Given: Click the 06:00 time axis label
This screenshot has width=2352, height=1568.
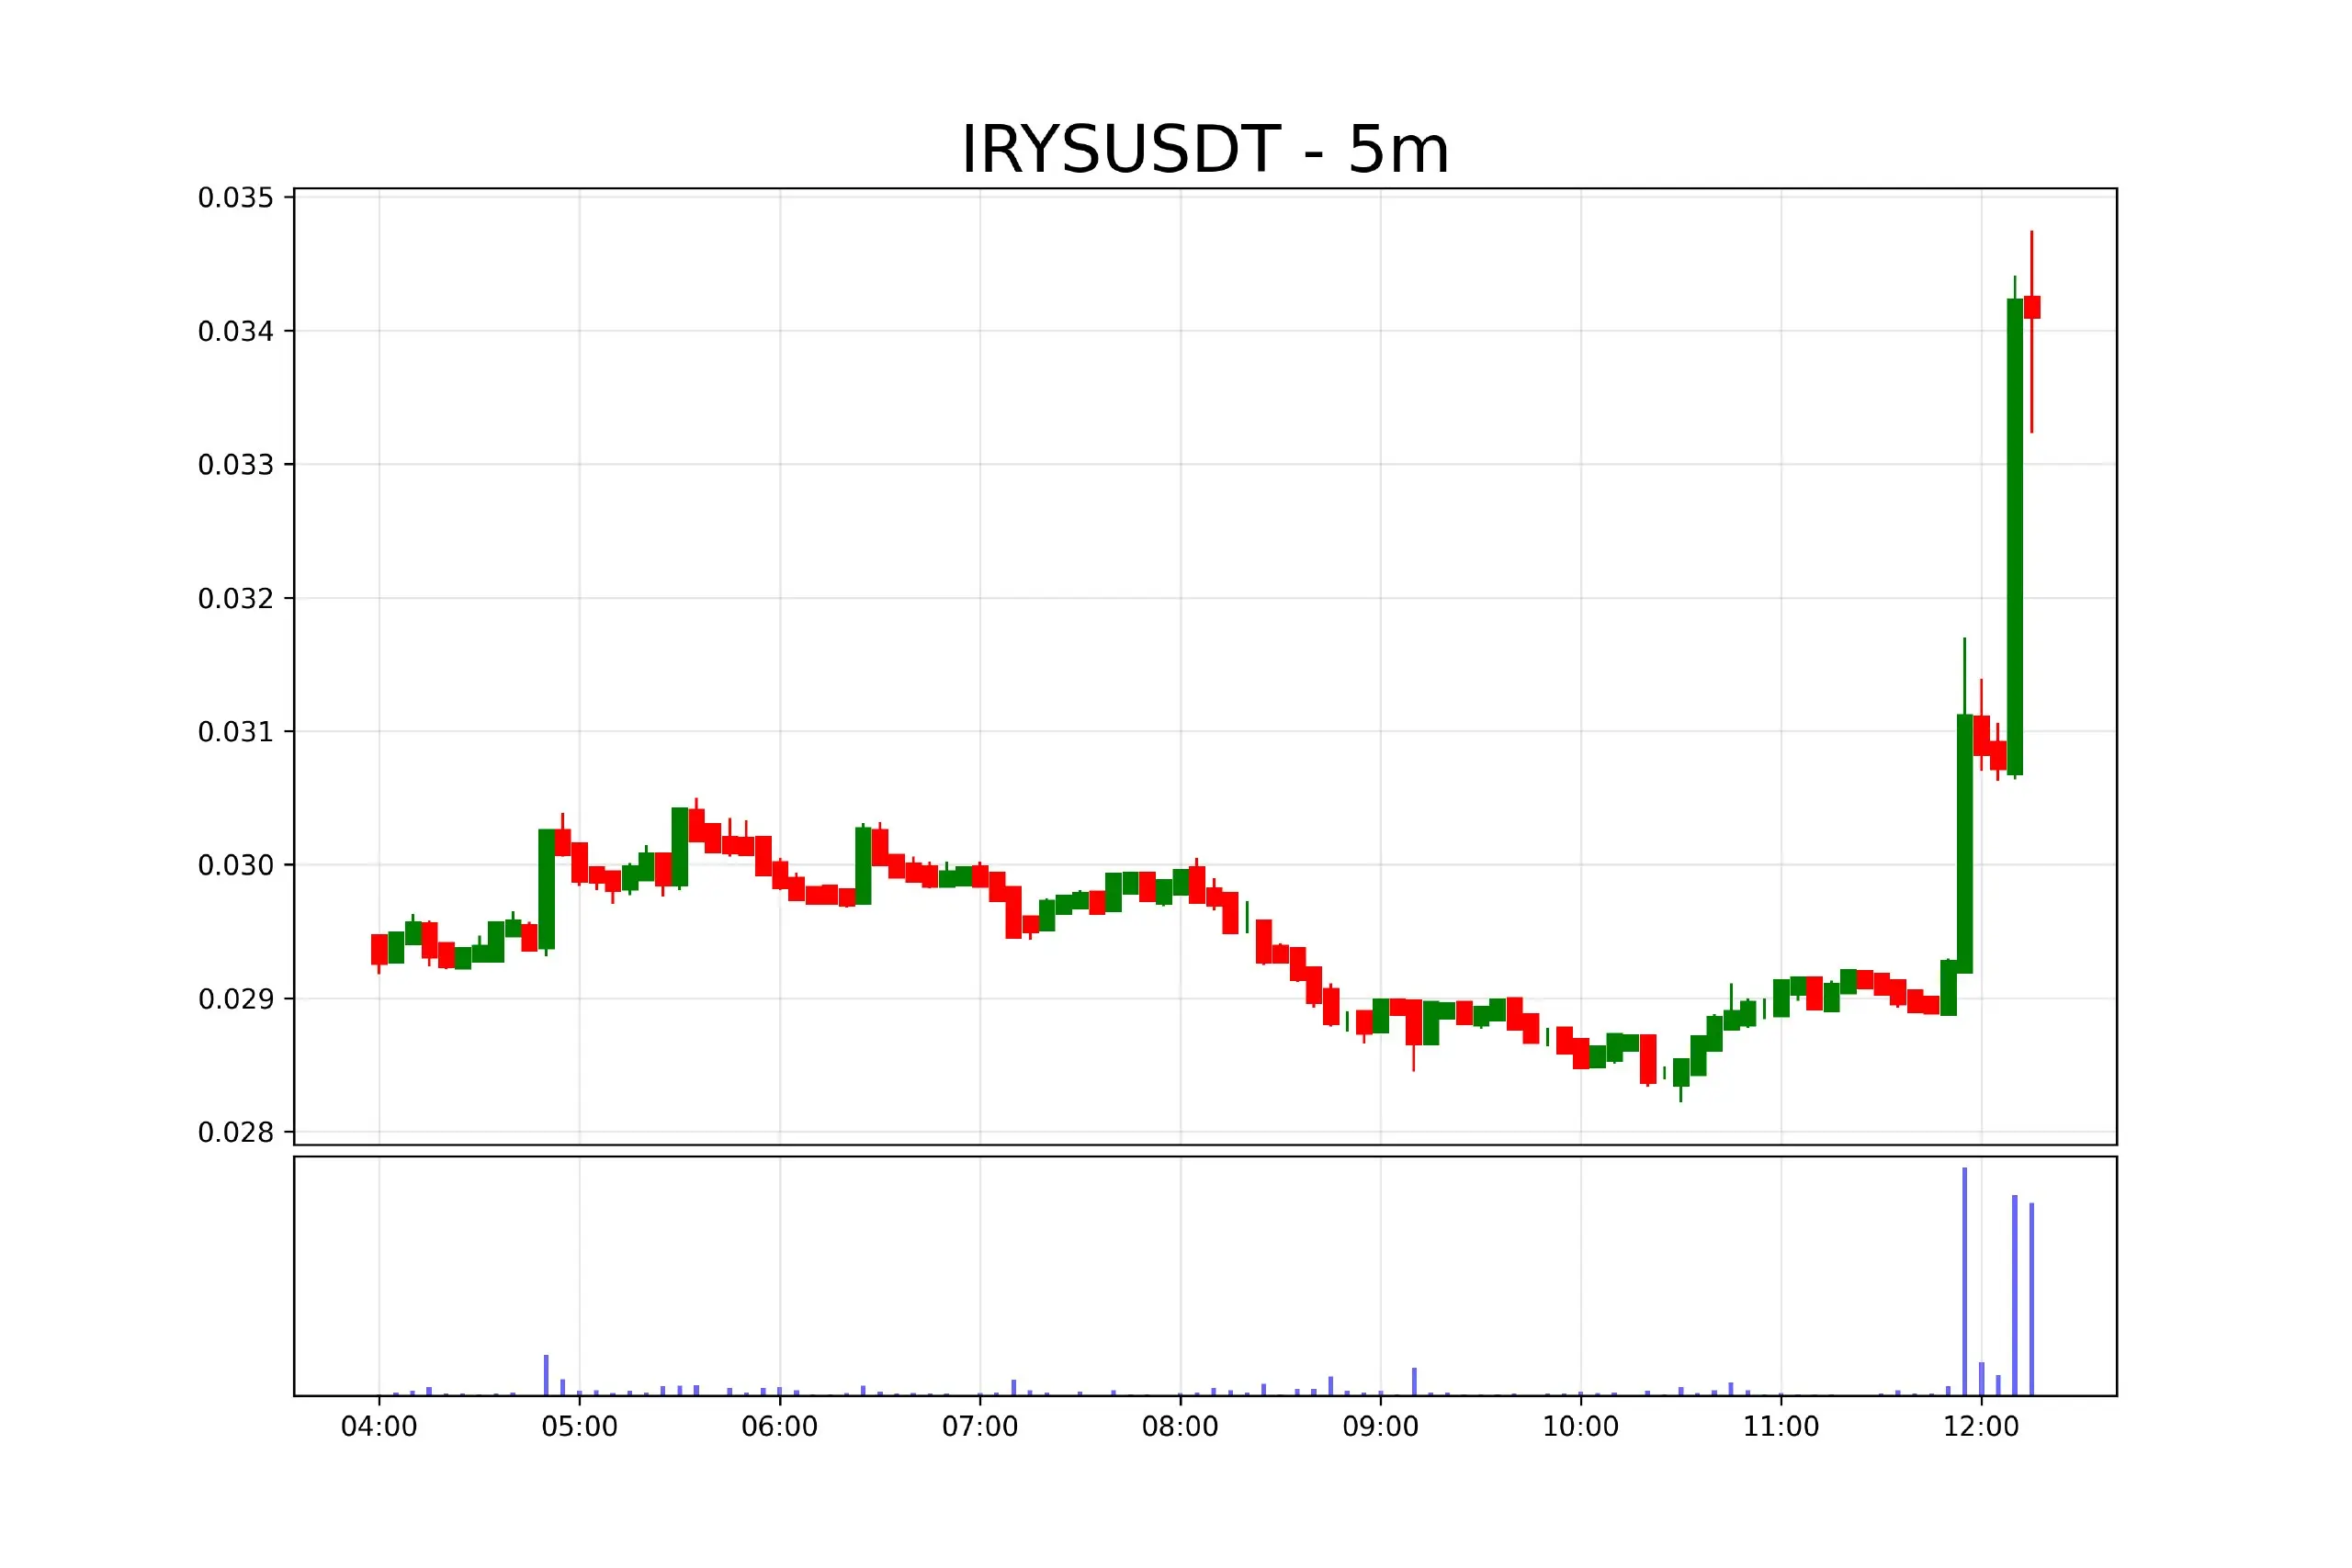Looking at the screenshot, I should tap(779, 1427).
